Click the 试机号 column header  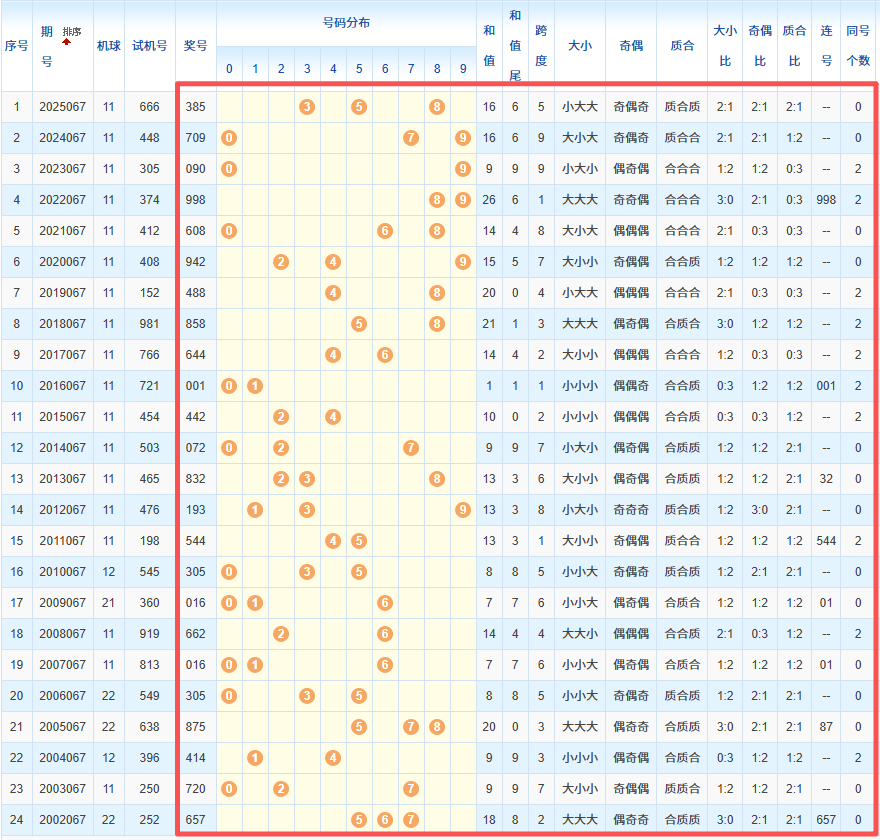pyautogui.click(x=150, y=46)
